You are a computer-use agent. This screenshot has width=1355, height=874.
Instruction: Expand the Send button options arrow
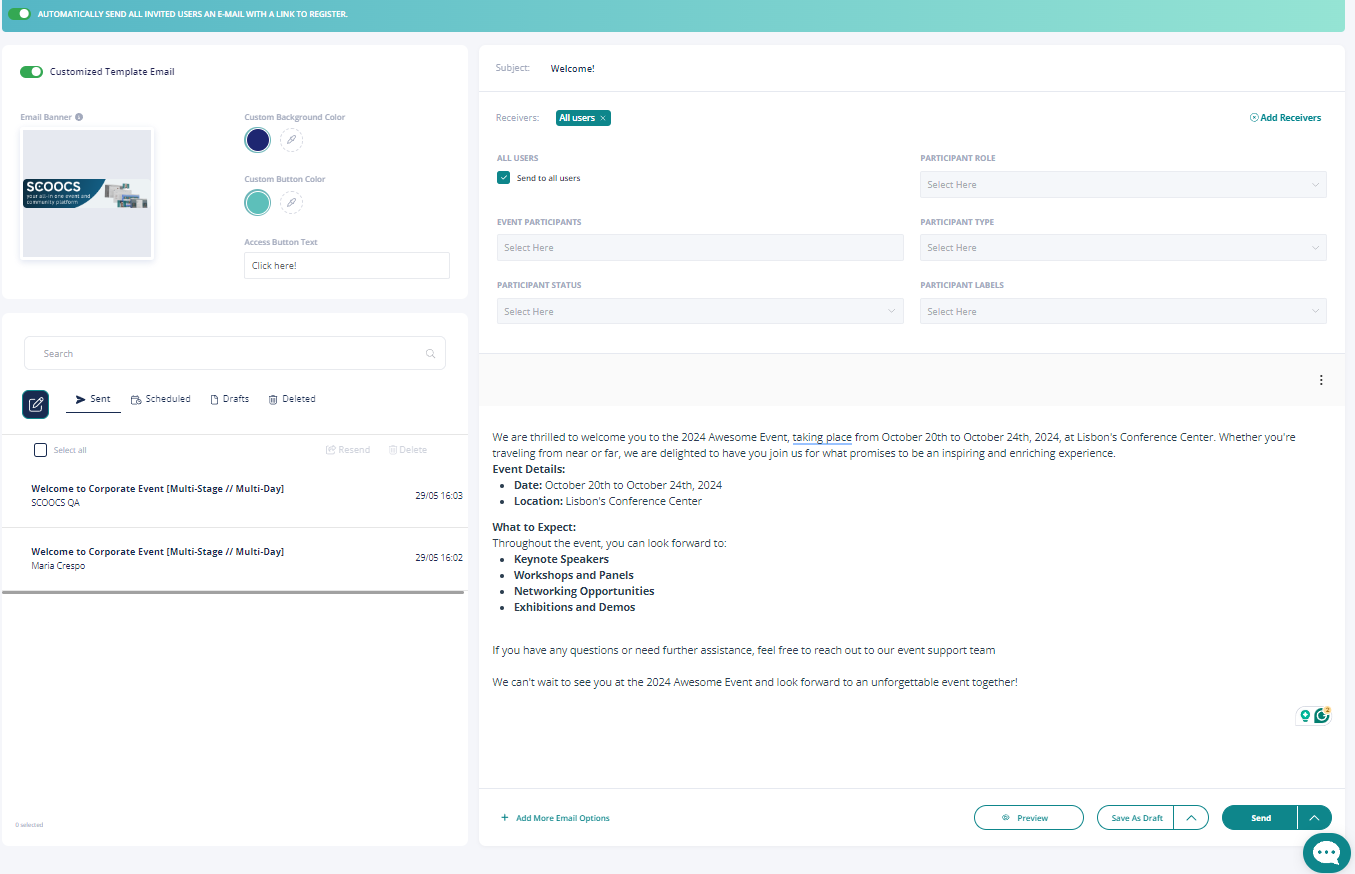pyautogui.click(x=1314, y=818)
